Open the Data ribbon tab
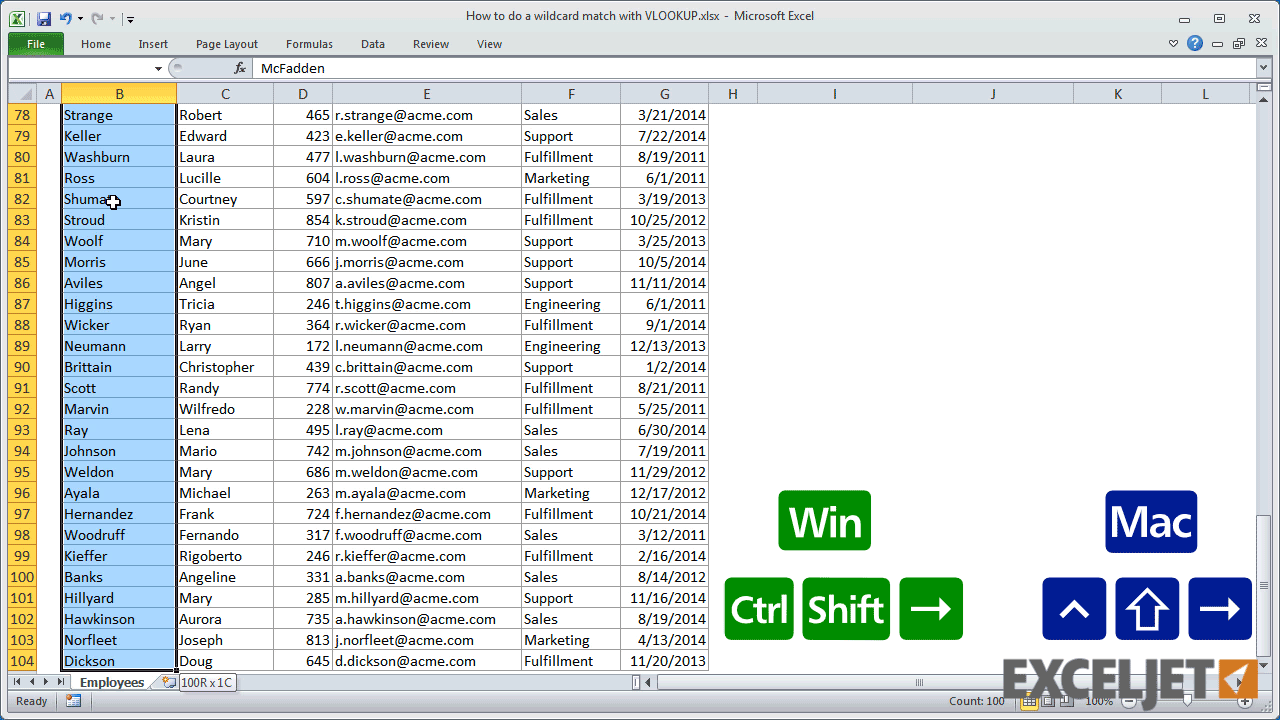The width and height of the screenshot is (1280, 720). coord(372,44)
